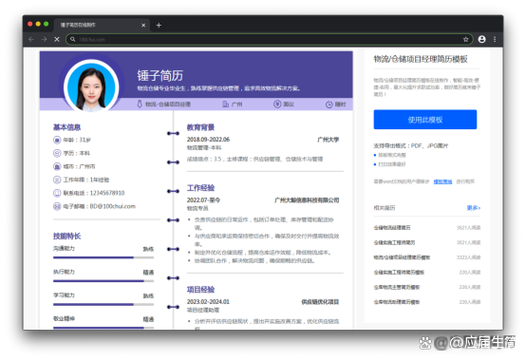Click the phone number 12345678910
This screenshot has height=361, width=526.
pyautogui.click(x=107, y=193)
